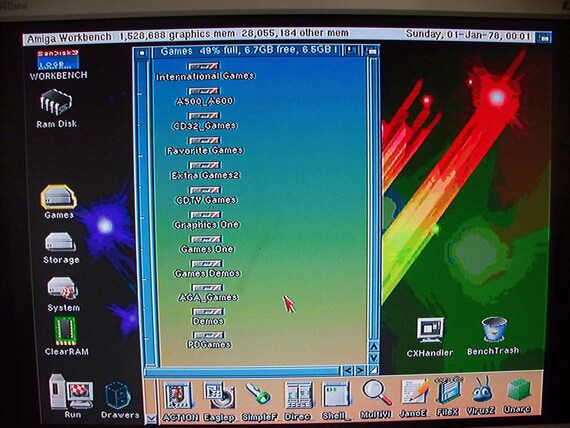Click the Amiga Workbench title bar text
The image size is (570, 428).
(69, 37)
